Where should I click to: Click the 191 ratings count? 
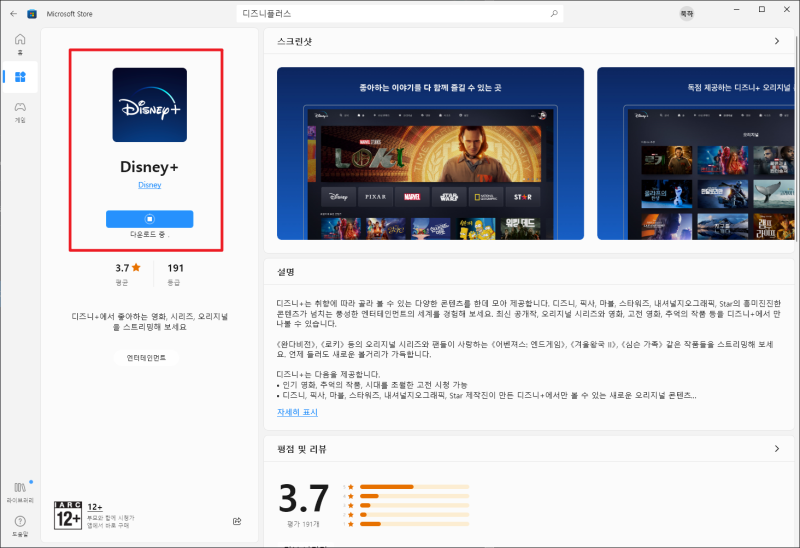pyautogui.click(x=176, y=268)
